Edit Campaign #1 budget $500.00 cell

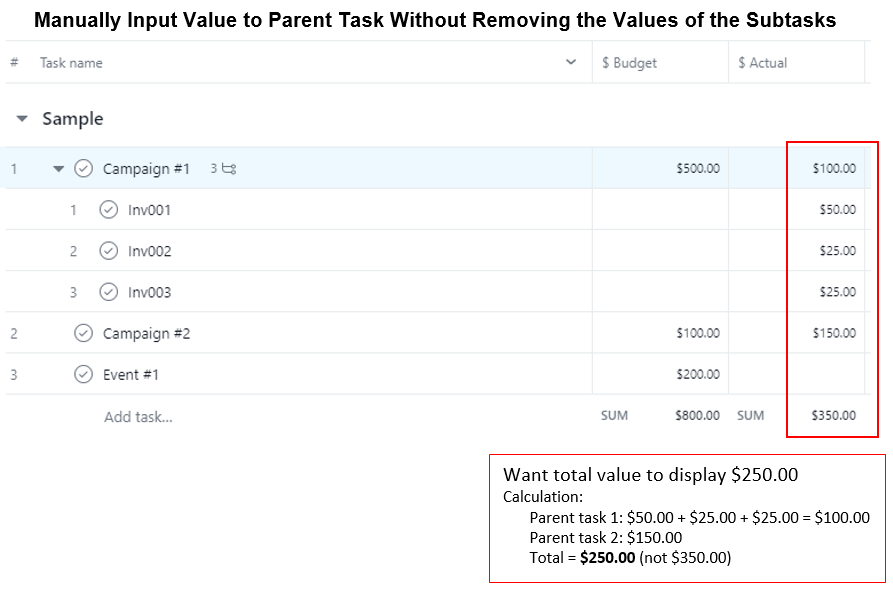pyautogui.click(x=660, y=169)
